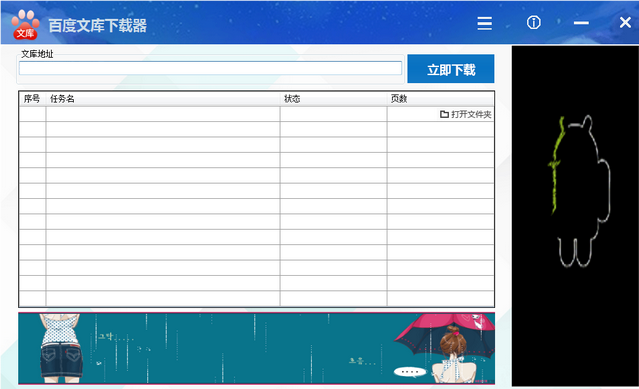639x389 pixels.
Task: Open the hamburger menu icon
Action: pyautogui.click(x=484, y=23)
